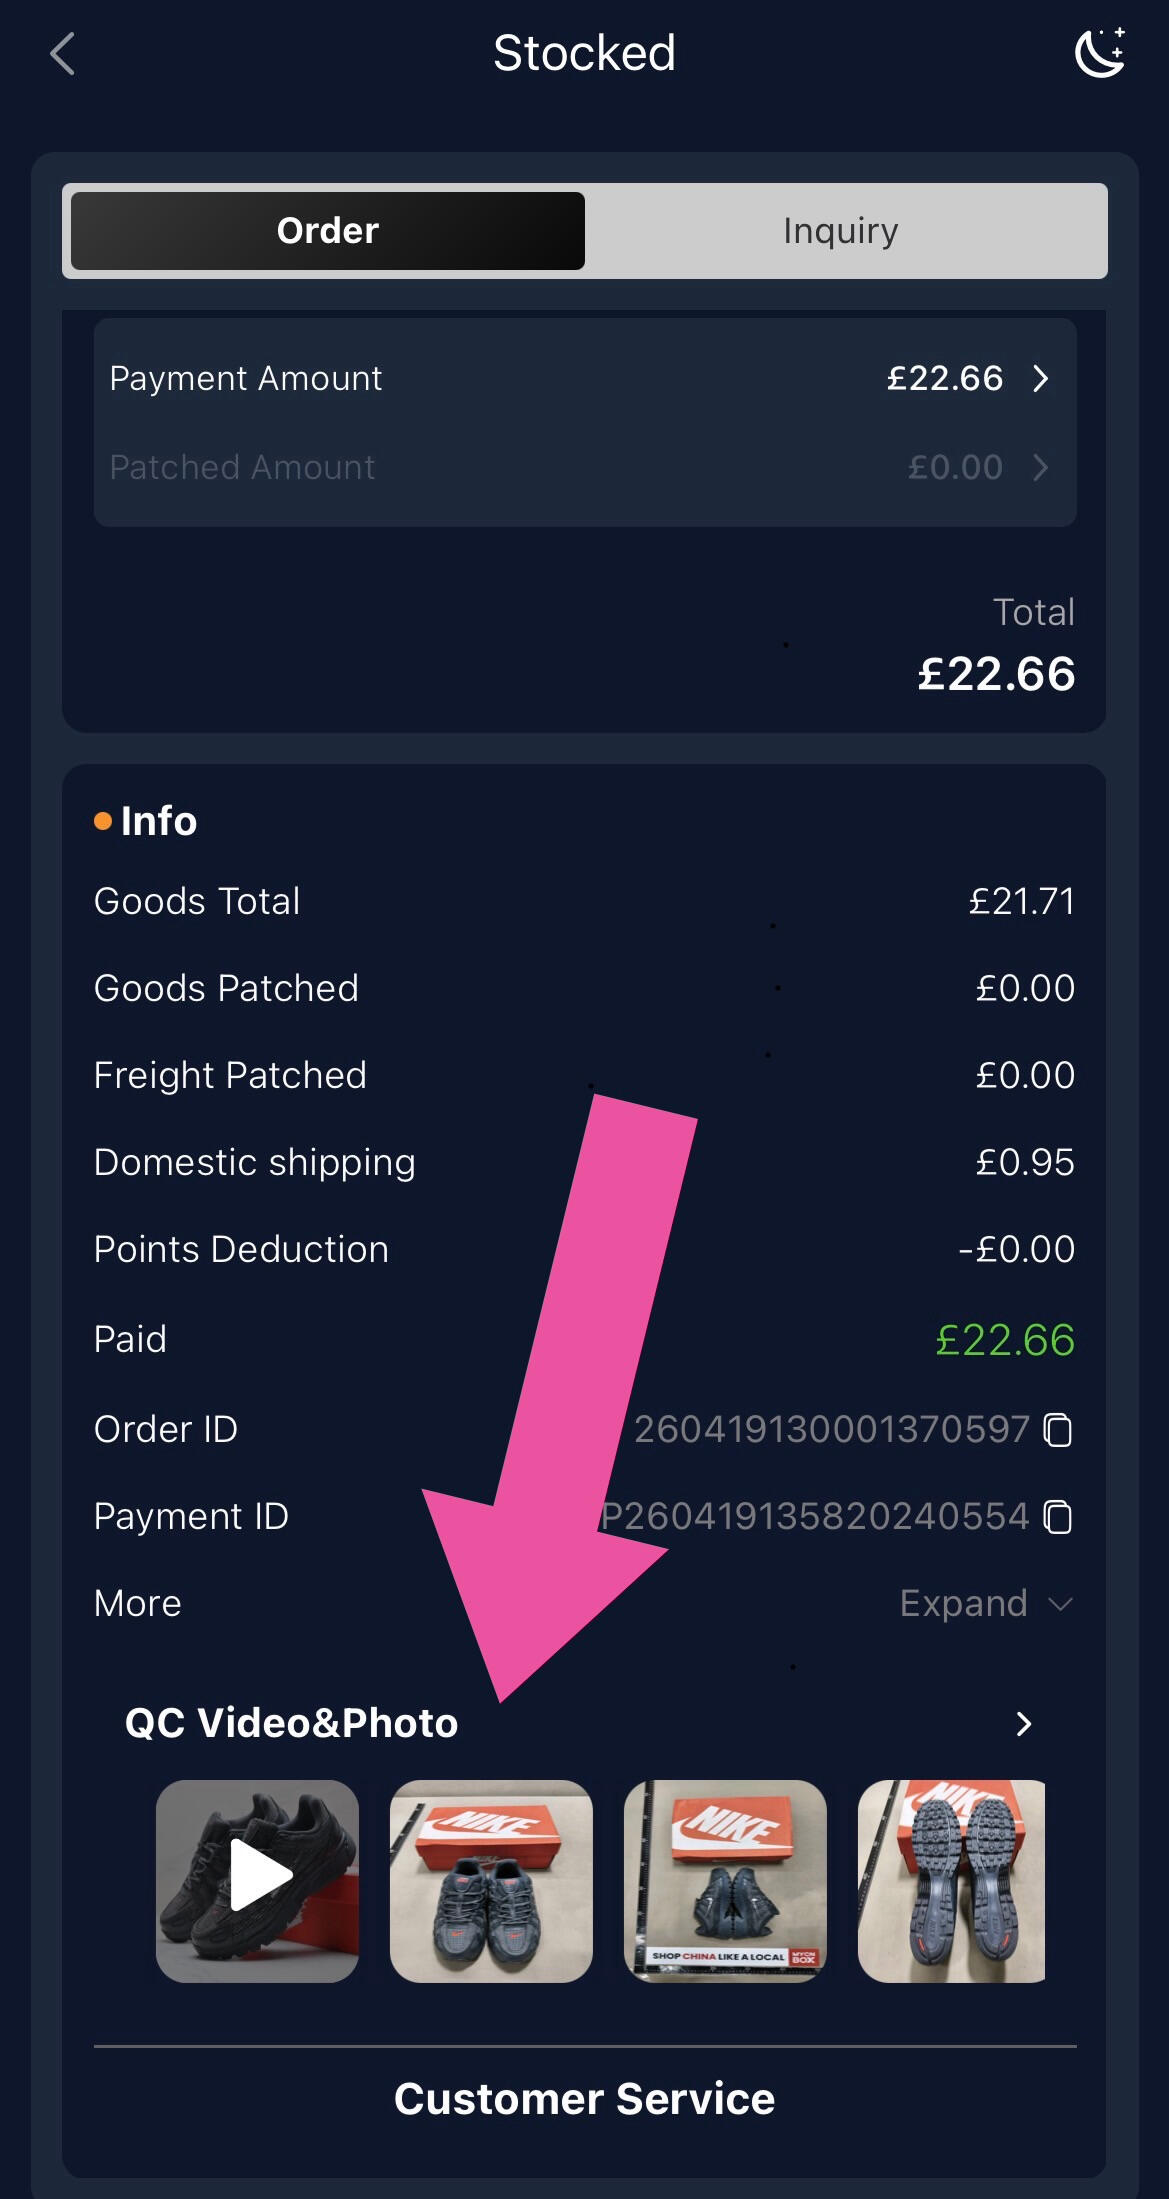Open QC Video&Photo gallery arrow
Screen dimensions: 1169x2199
click(x=1023, y=1724)
